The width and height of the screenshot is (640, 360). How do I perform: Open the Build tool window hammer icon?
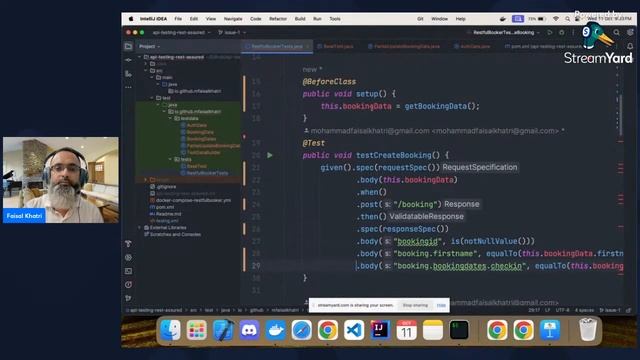128,244
